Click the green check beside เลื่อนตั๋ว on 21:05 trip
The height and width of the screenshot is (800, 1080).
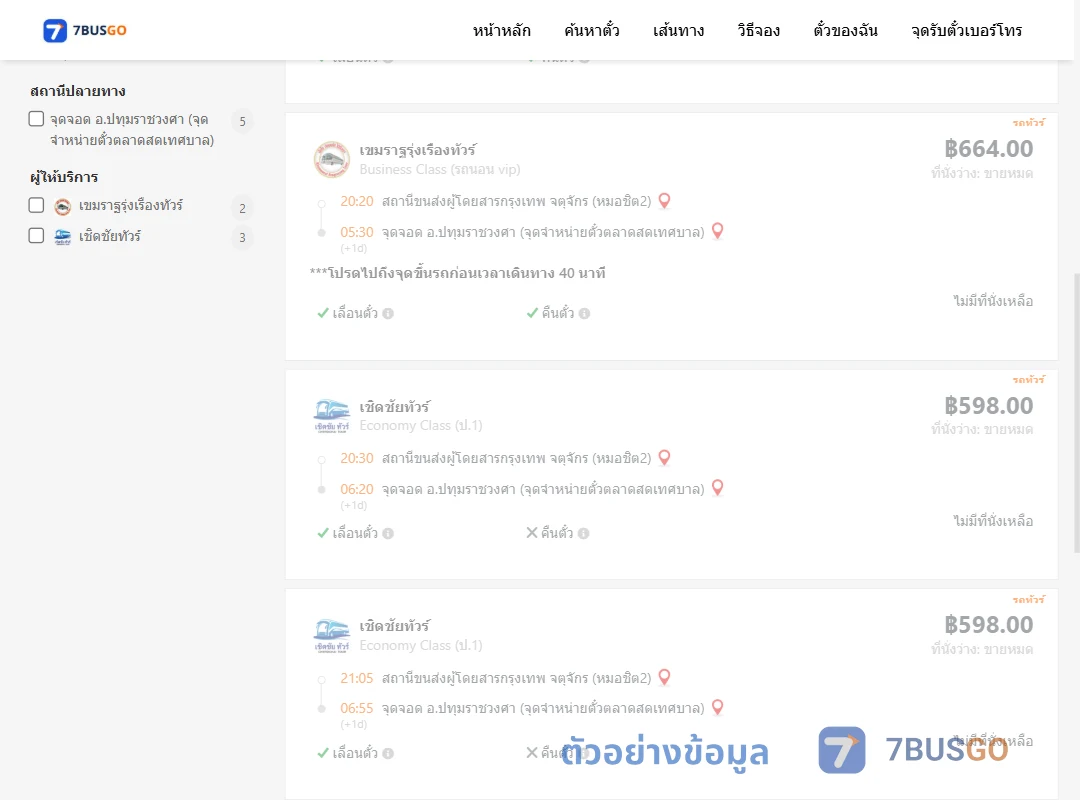322,752
